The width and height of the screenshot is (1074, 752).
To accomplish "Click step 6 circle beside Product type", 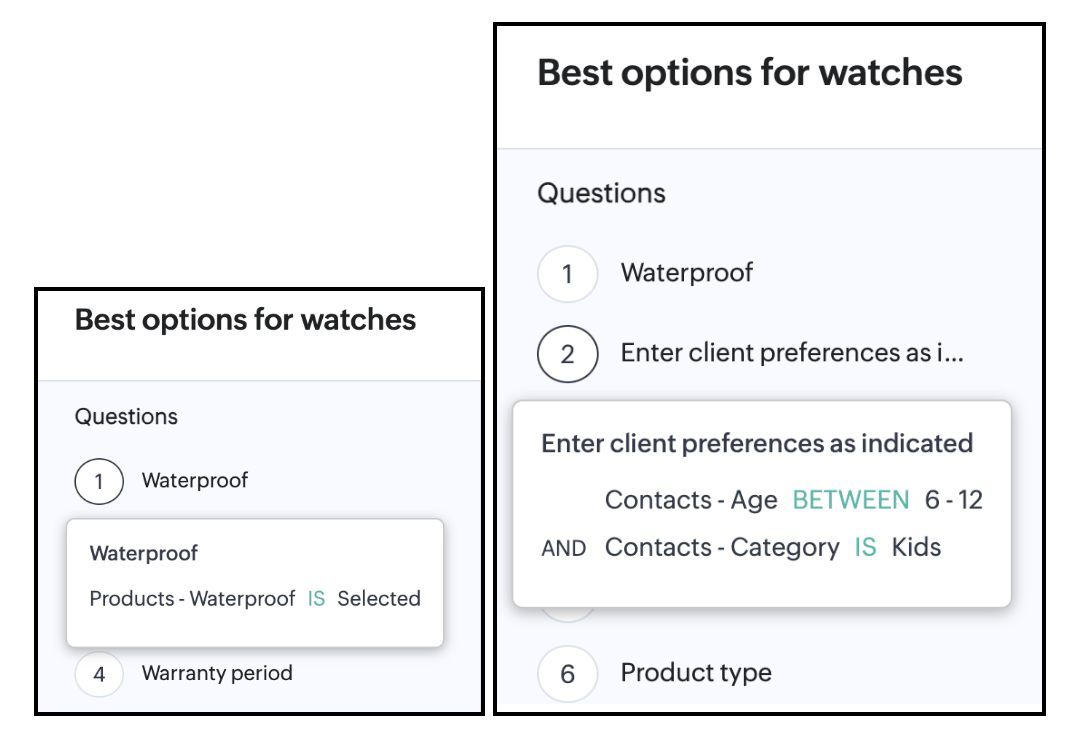I will pyautogui.click(x=567, y=674).
